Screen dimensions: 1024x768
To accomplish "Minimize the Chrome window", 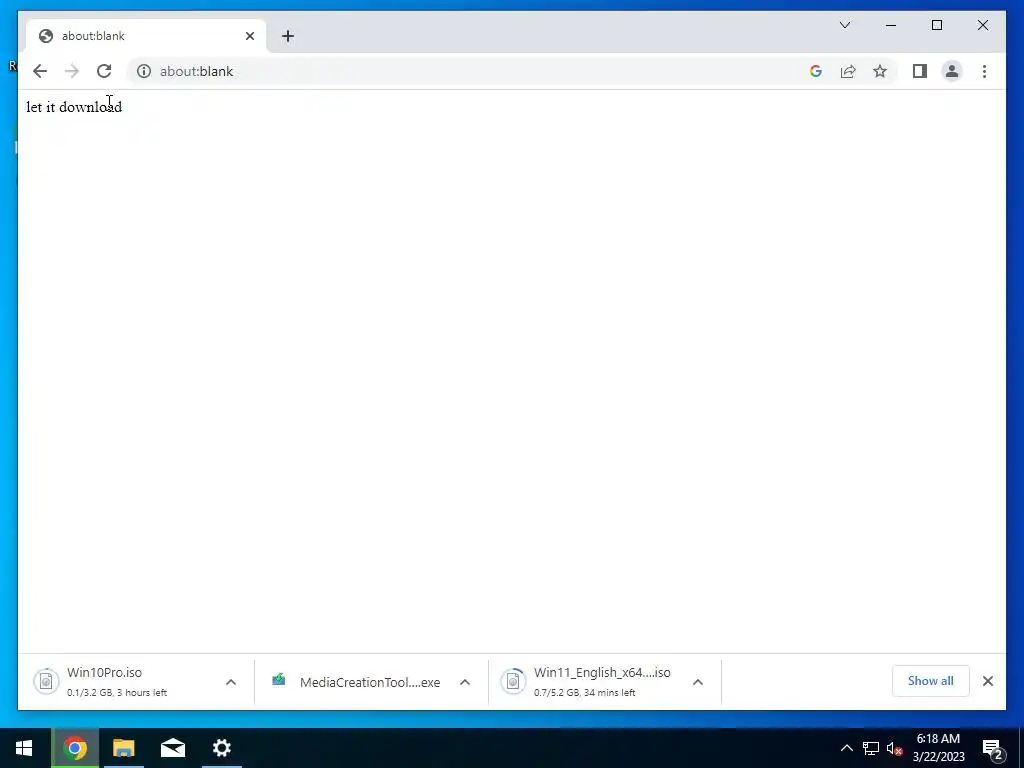I will point(891,25).
